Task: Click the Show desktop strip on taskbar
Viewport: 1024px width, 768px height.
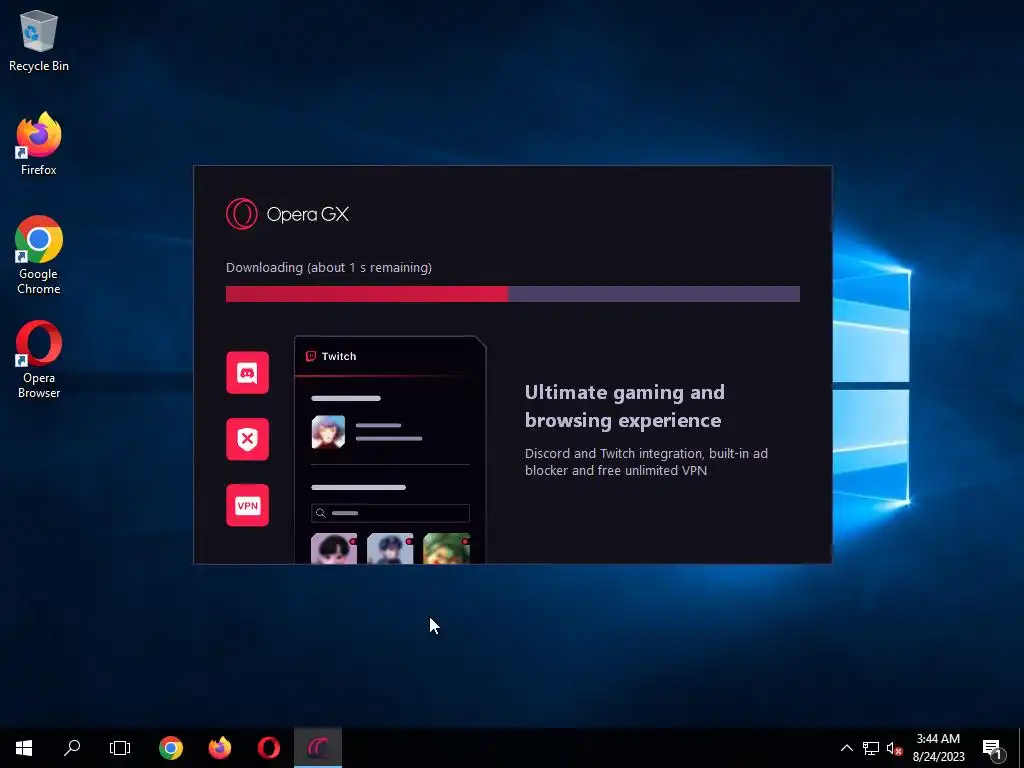Action: point(1021,748)
